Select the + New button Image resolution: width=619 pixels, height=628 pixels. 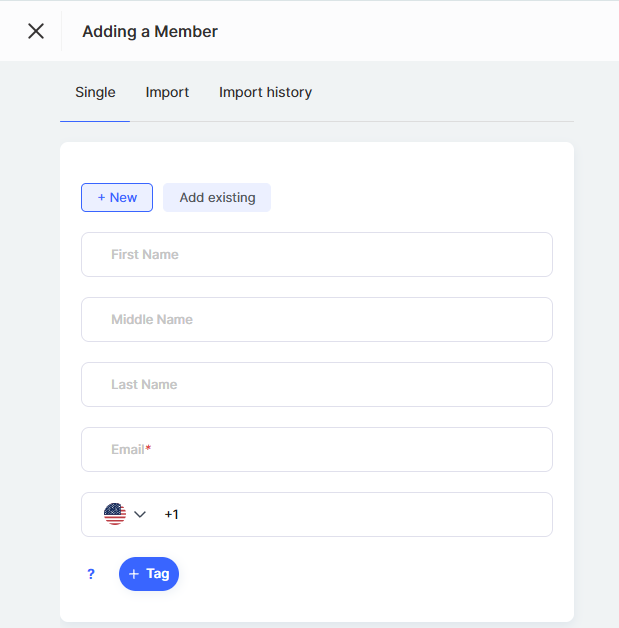coord(117,197)
